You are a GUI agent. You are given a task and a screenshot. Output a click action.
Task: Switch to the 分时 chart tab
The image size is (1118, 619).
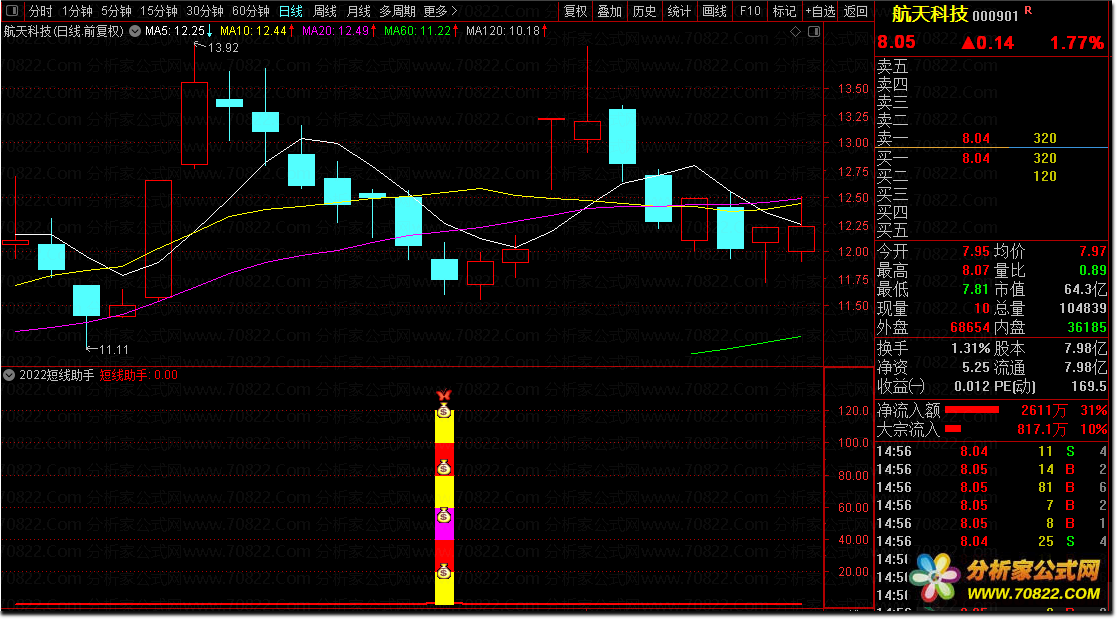point(41,11)
